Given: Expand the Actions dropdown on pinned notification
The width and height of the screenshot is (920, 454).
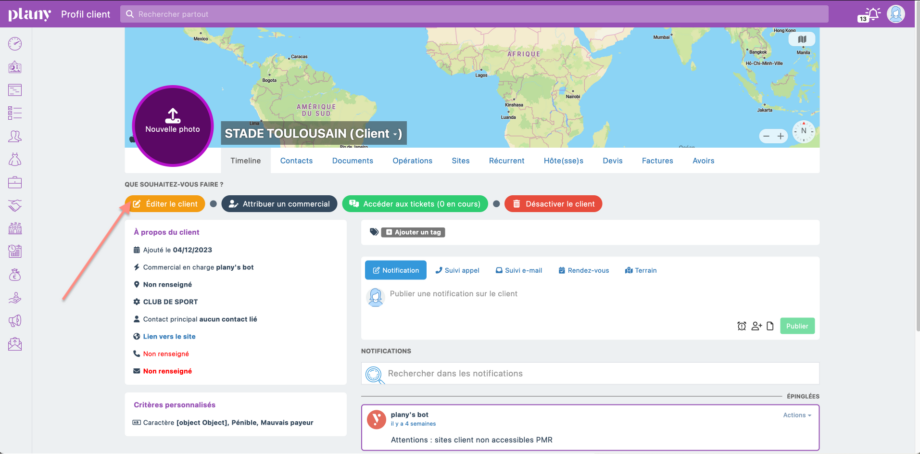Looking at the screenshot, I should [797, 414].
